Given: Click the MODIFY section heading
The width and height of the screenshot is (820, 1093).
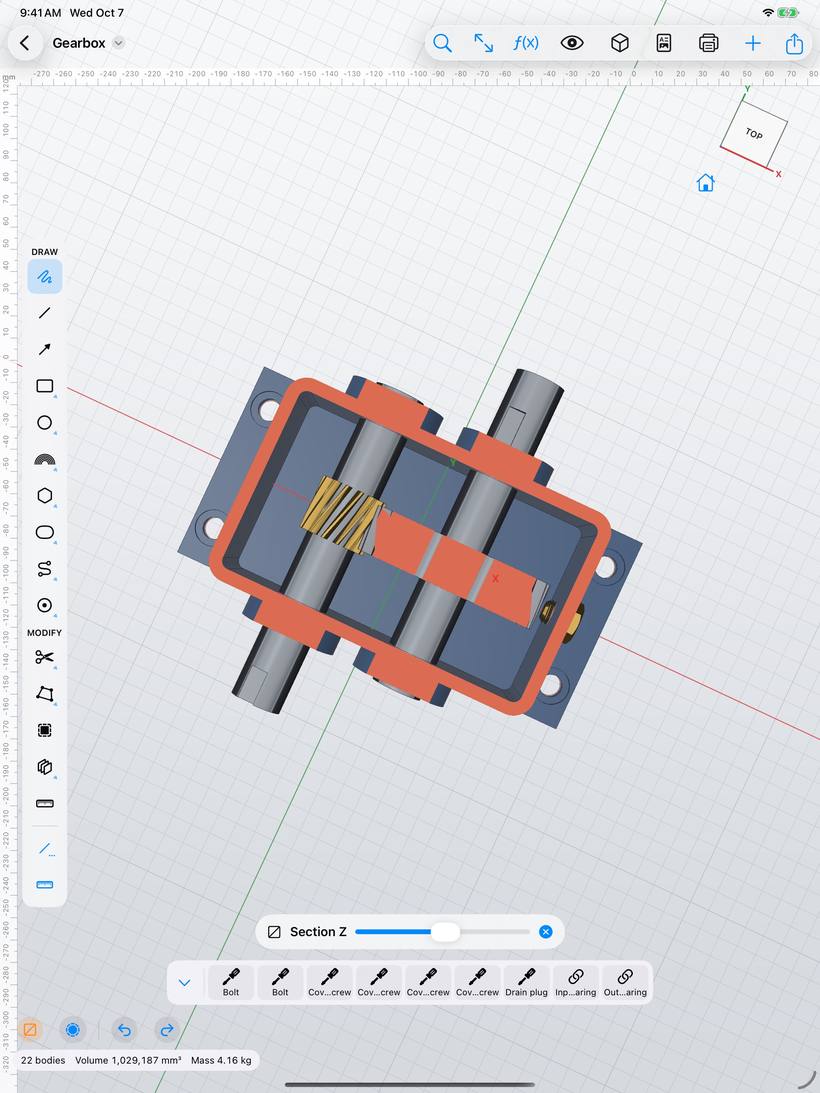Looking at the screenshot, I should point(45,633).
